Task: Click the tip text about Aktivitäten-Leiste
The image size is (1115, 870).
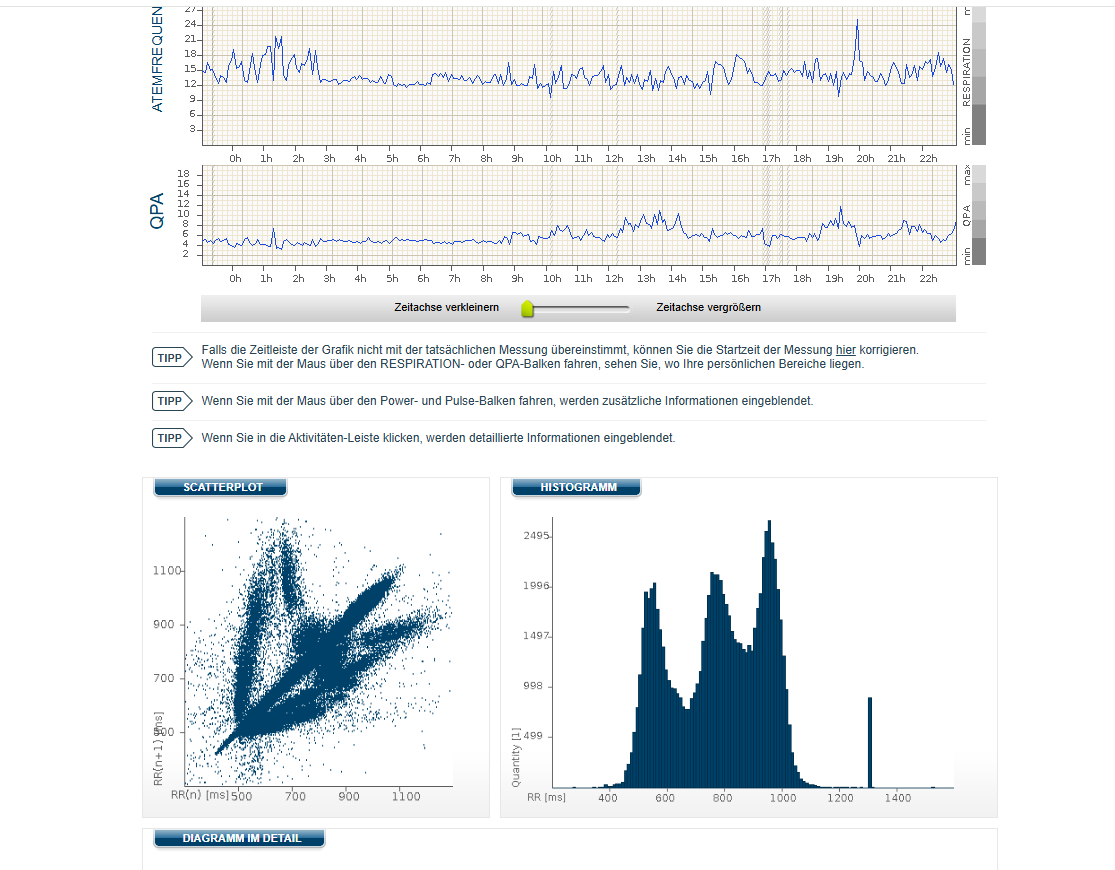Action: [438, 438]
